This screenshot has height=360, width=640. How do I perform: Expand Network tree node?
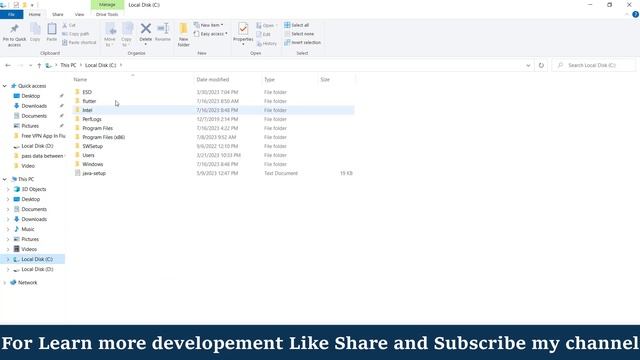pos(4,282)
